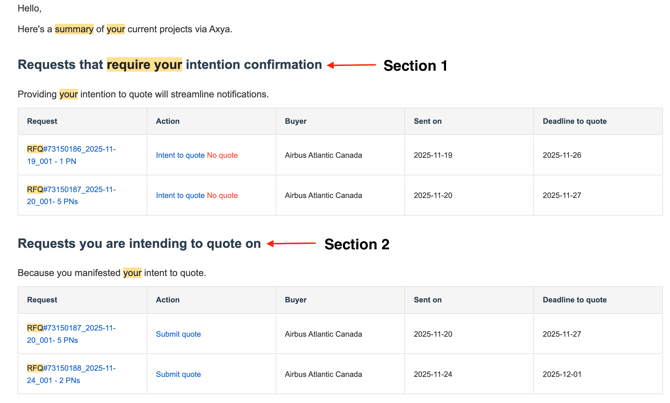Click the Section 1 annotation label
Image resolution: width=670 pixels, height=403 pixels.
(x=415, y=66)
